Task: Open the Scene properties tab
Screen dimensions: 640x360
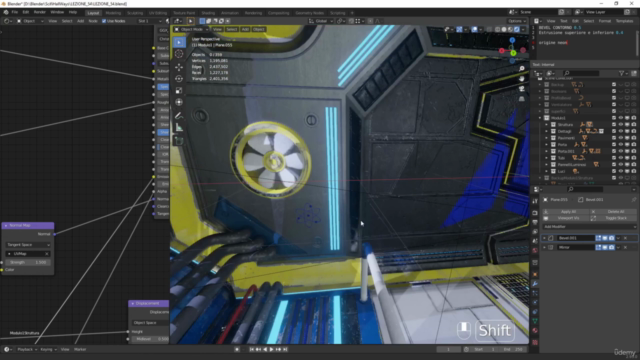Action: pyautogui.click(x=535, y=241)
